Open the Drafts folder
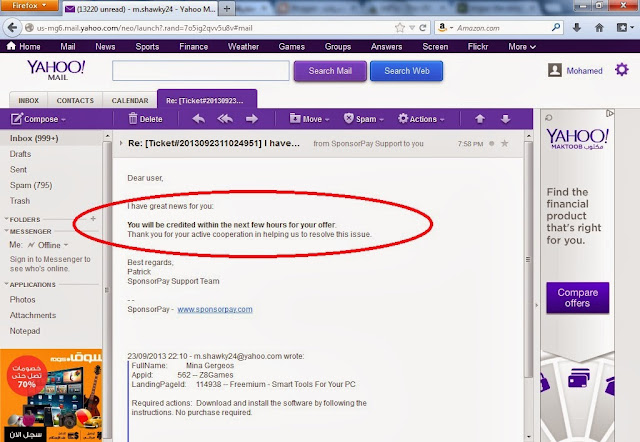Image resolution: width=640 pixels, height=442 pixels. (x=20, y=154)
